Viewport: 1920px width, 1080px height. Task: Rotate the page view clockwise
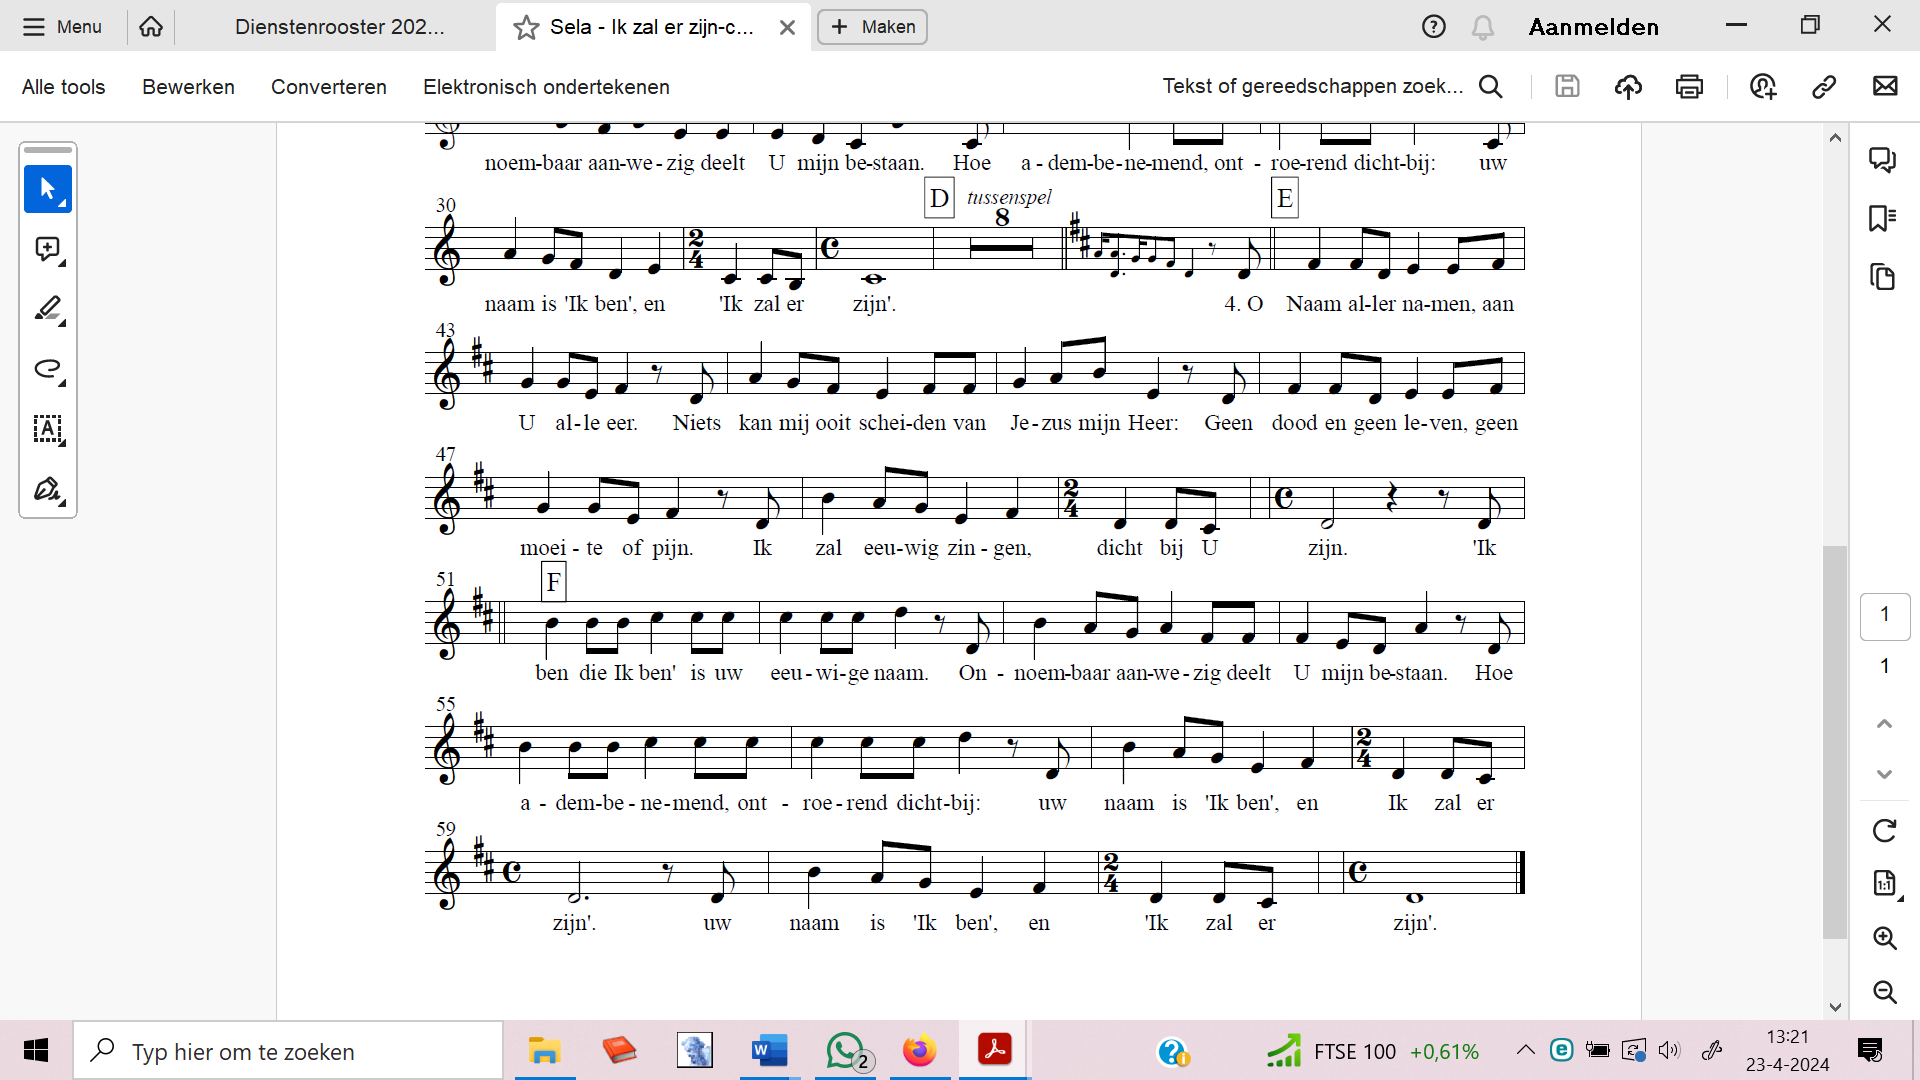point(1885,830)
